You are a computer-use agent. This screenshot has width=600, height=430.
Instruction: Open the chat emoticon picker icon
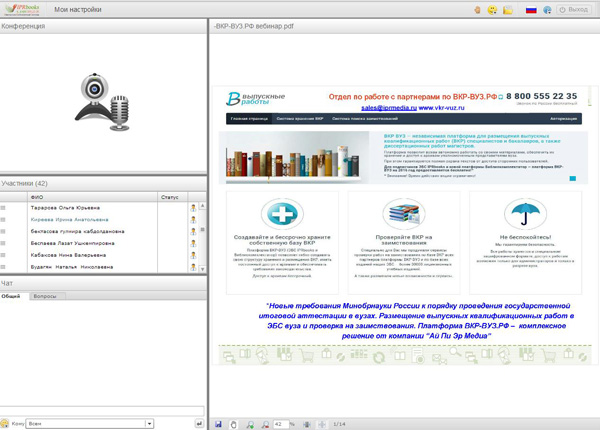5,423
